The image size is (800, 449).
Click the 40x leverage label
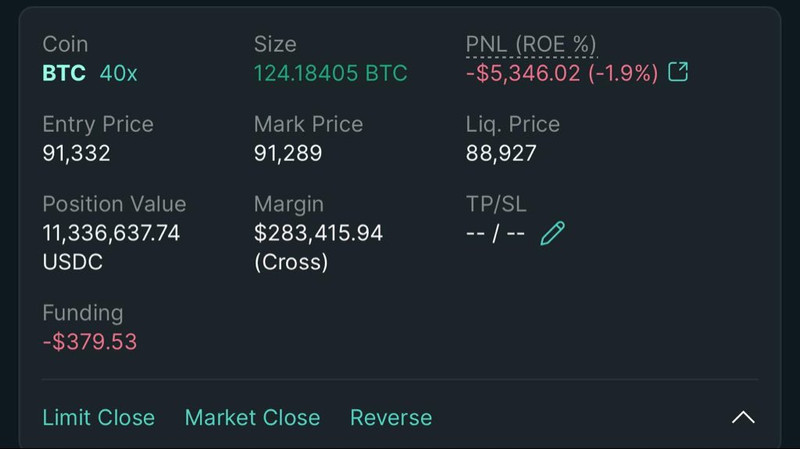[x=119, y=73]
